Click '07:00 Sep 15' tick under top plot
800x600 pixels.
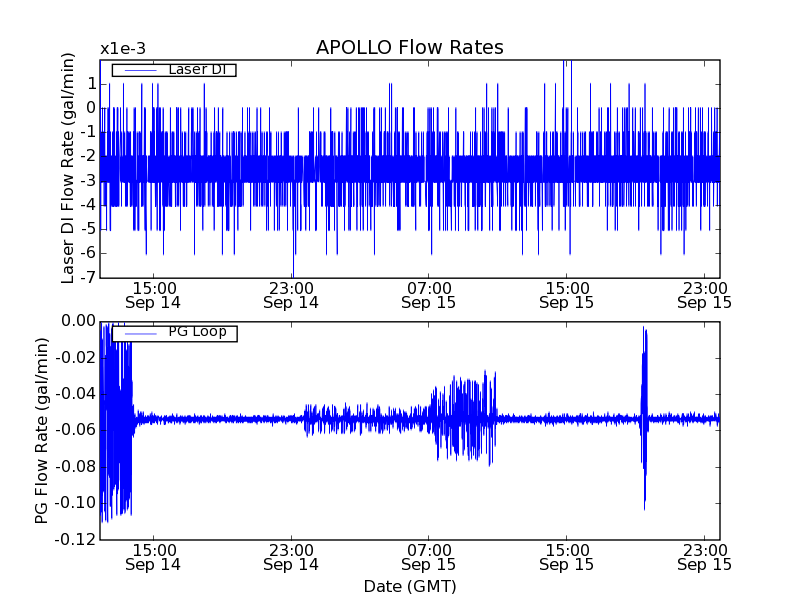[429, 295]
